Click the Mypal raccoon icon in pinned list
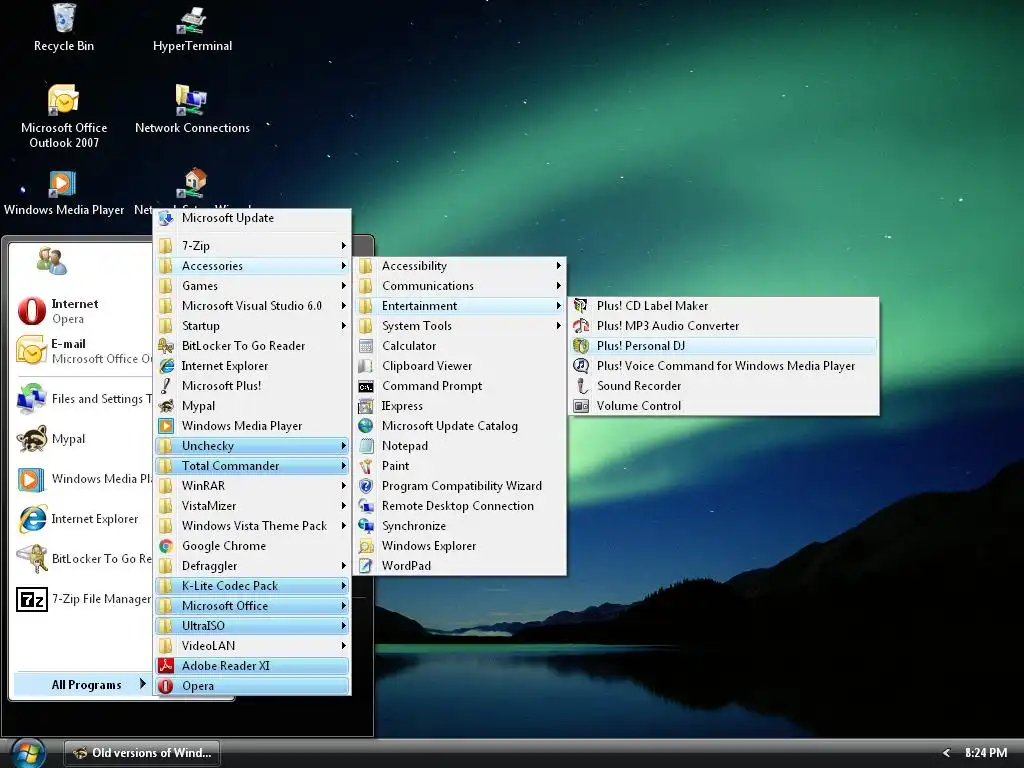1024x768 pixels. [31, 439]
